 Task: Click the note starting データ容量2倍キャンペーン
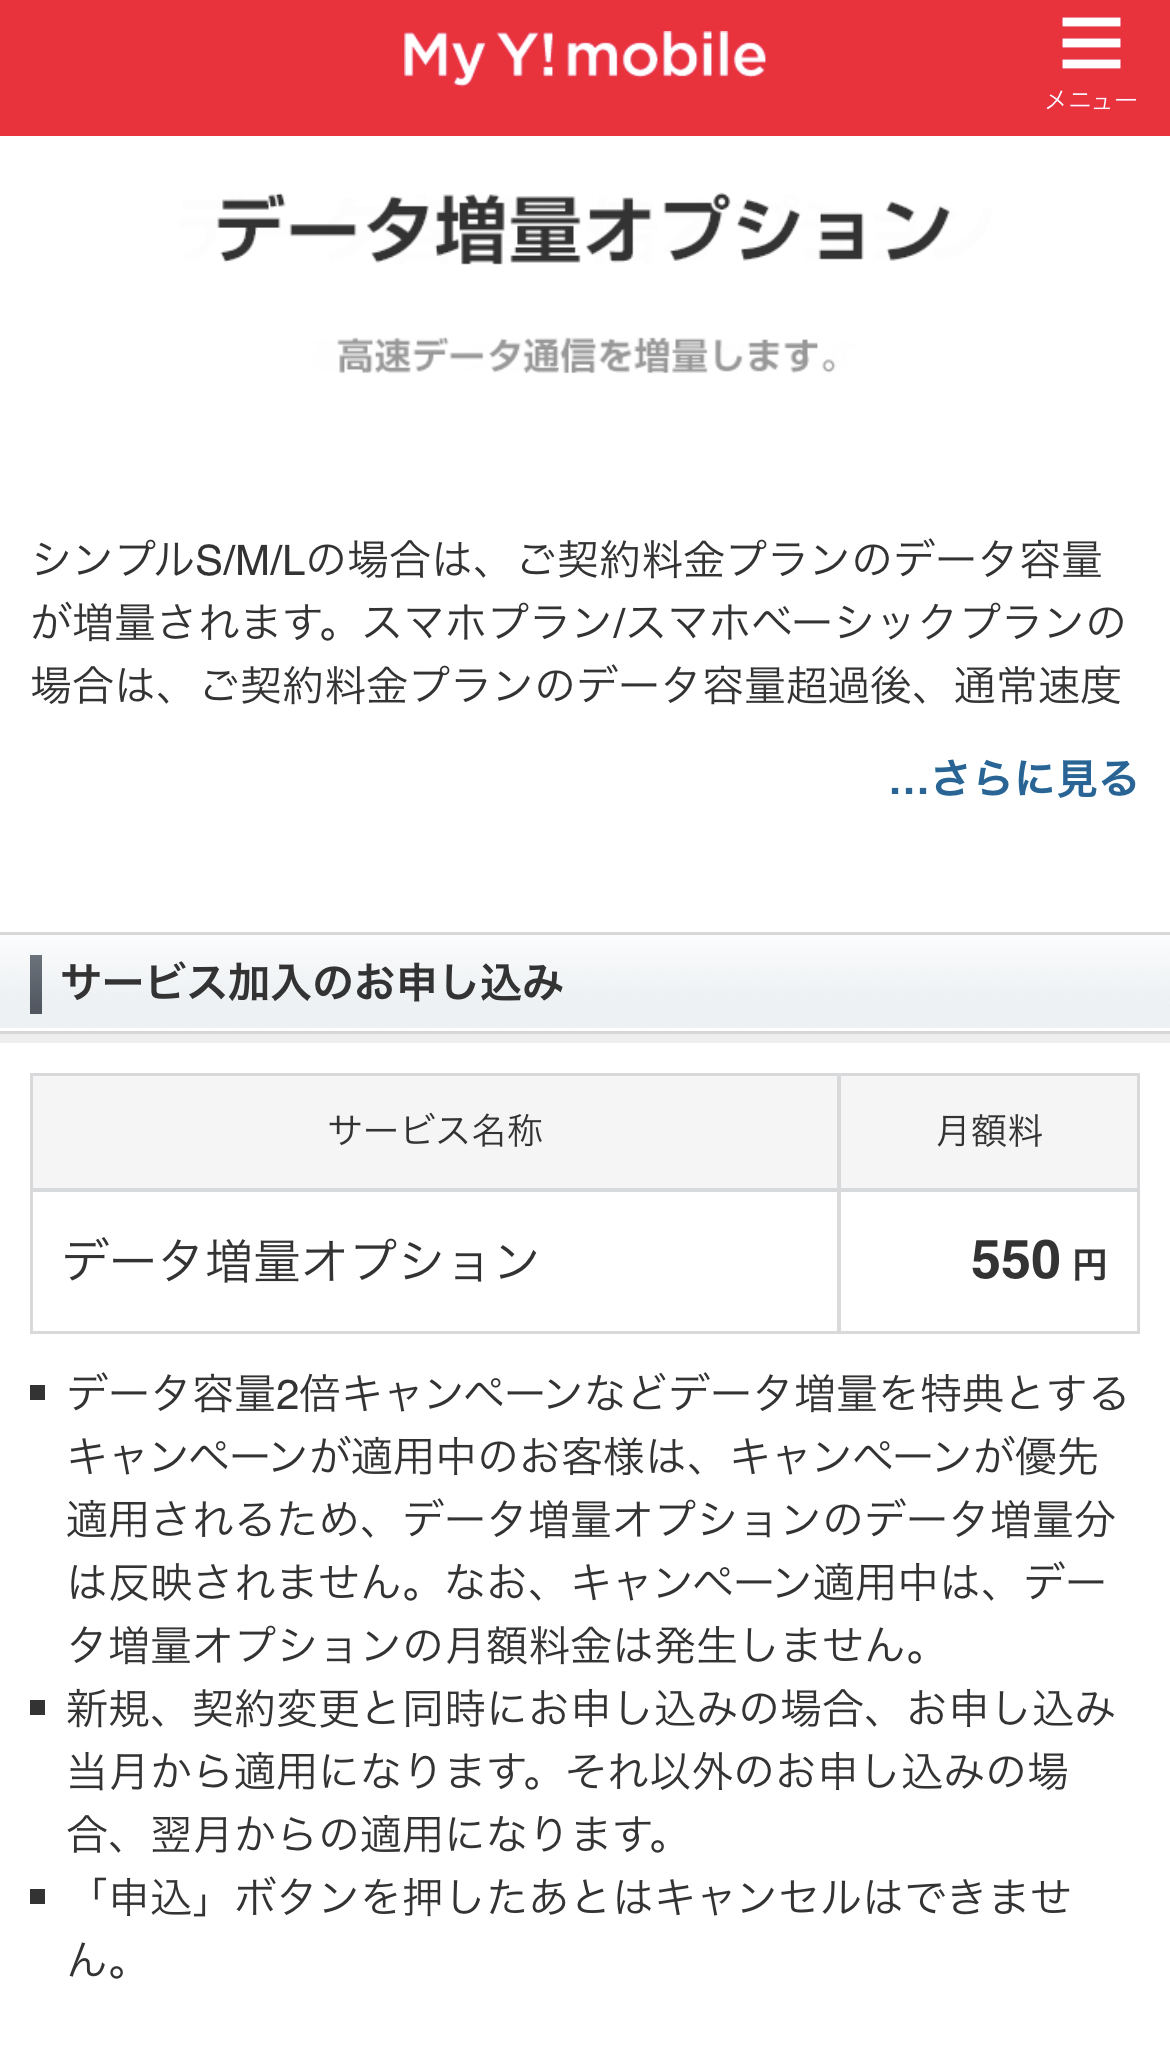pos(596,1519)
